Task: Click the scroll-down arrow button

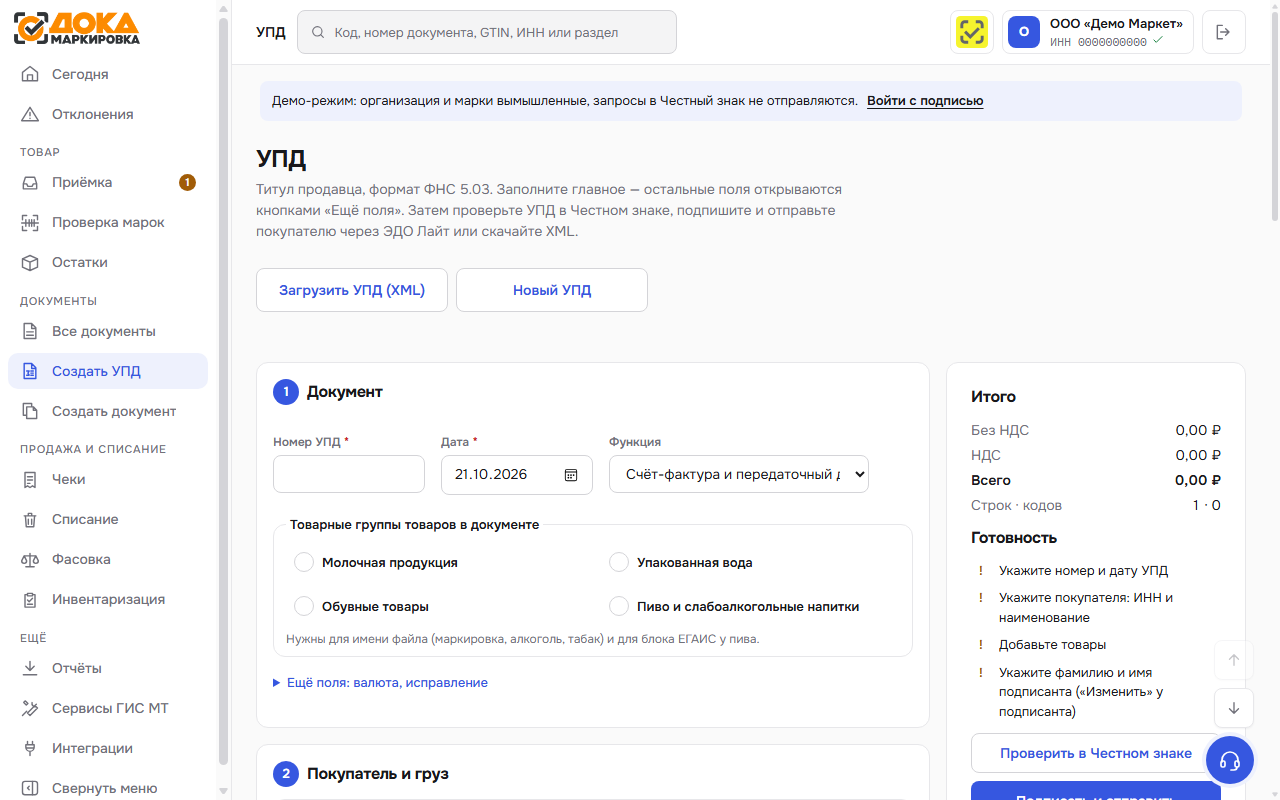Action: click(x=1234, y=708)
